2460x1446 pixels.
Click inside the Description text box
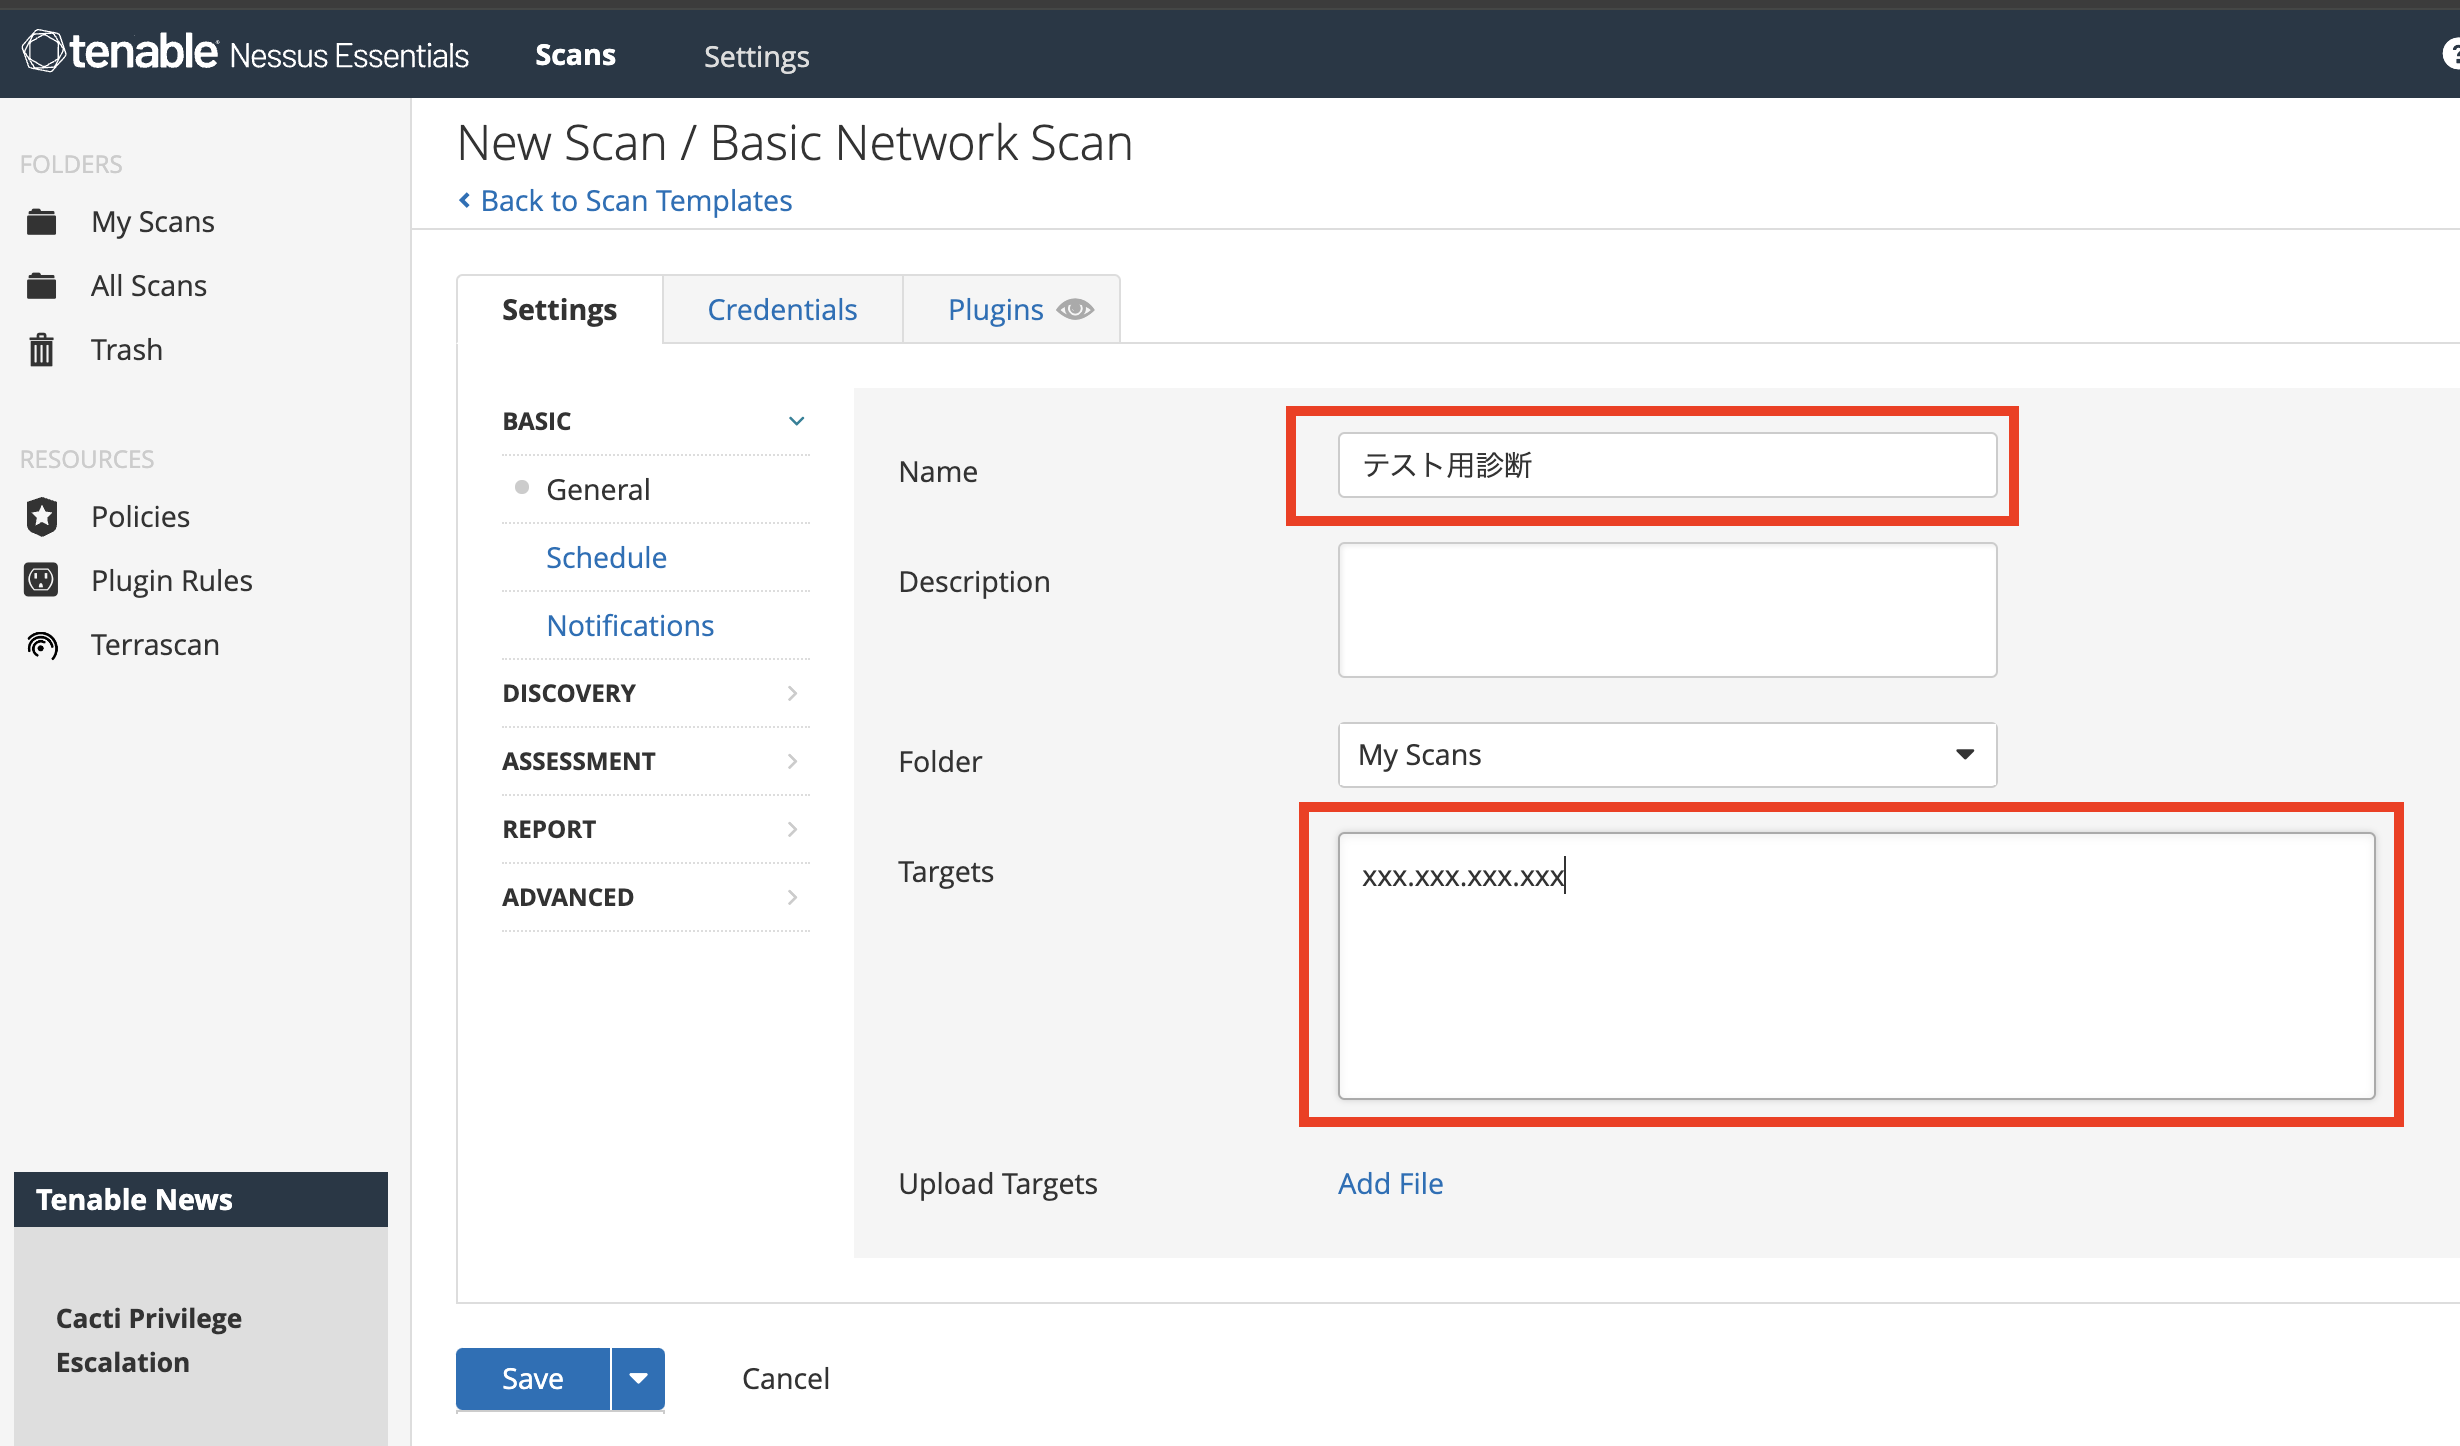[1666, 610]
